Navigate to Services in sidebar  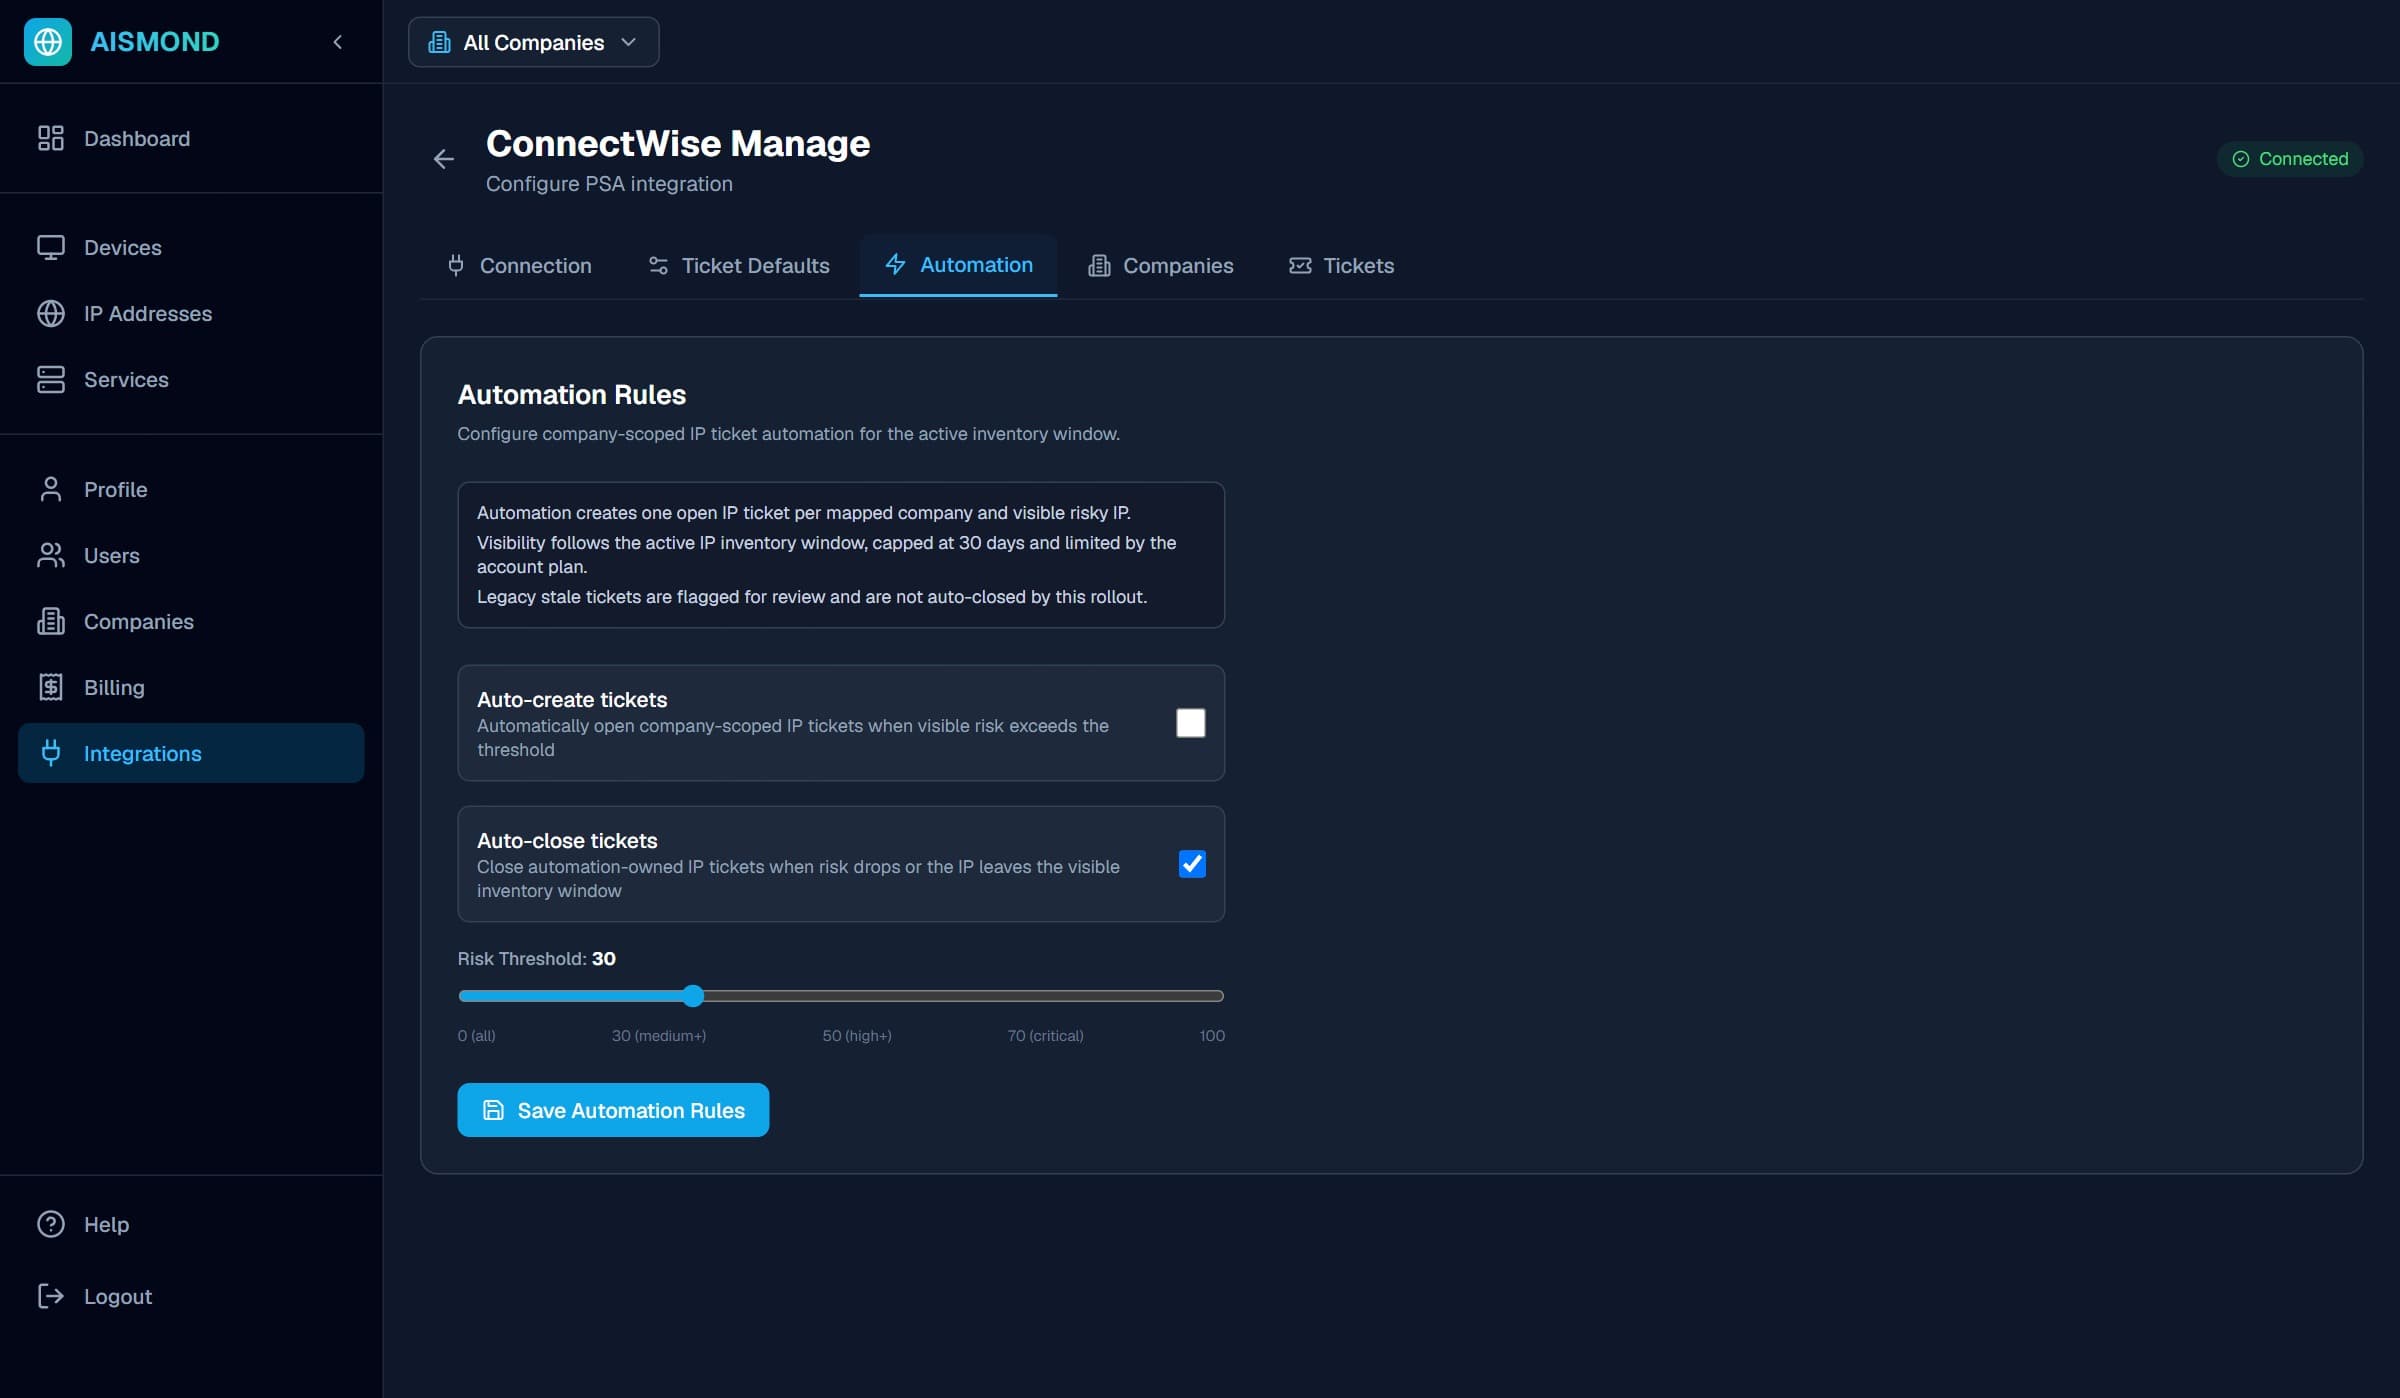click(x=191, y=379)
